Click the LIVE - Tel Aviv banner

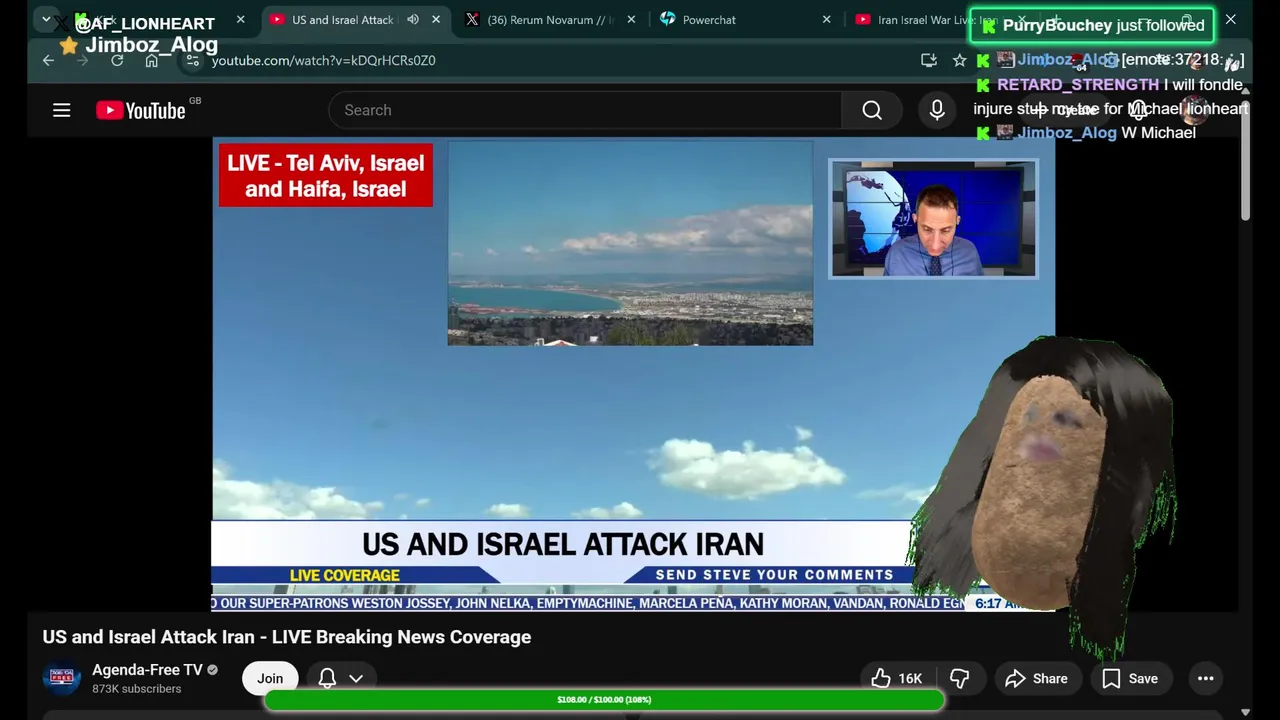pos(326,175)
